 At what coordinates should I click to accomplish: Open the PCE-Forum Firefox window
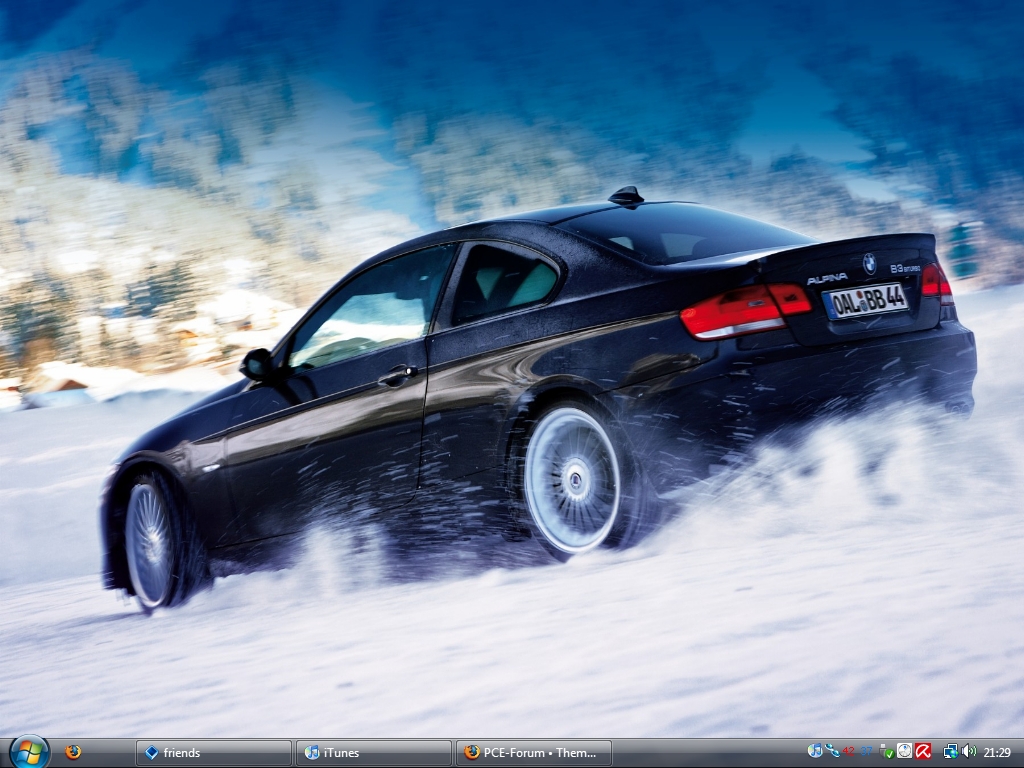533,753
